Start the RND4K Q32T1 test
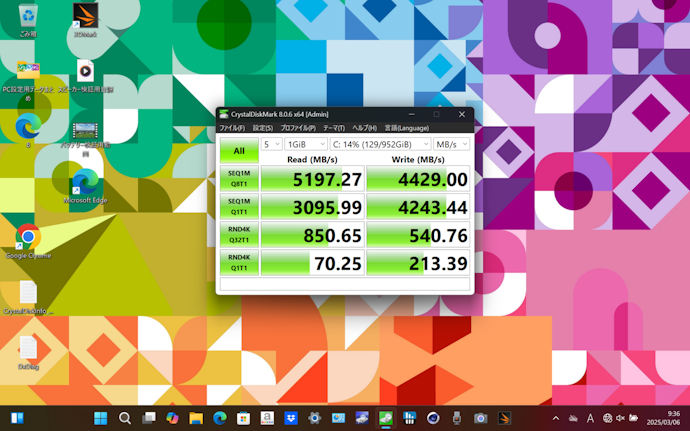 coord(239,235)
